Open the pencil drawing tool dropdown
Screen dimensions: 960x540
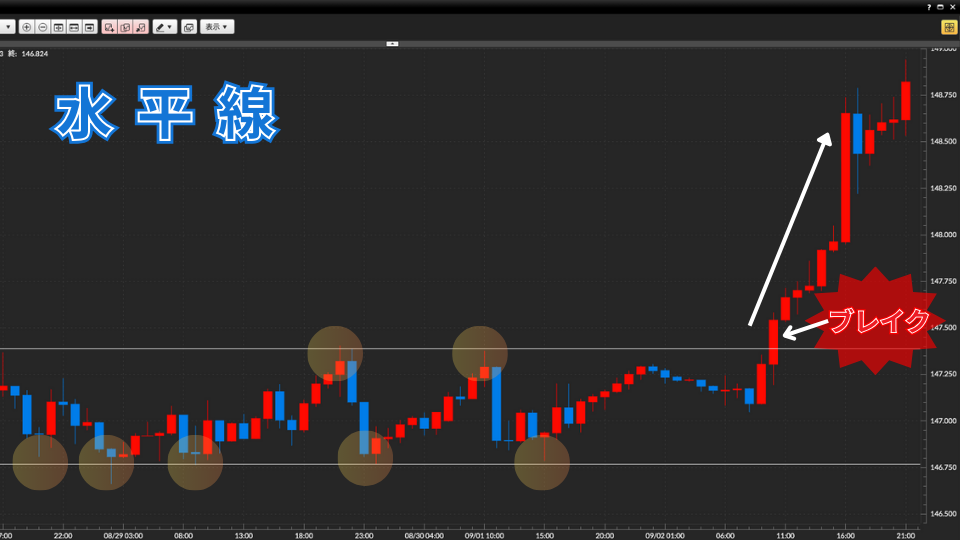(164, 27)
